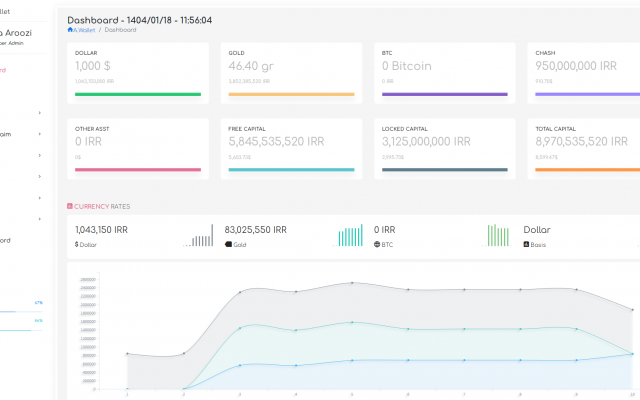This screenshot has width=640, height=400.
Task: Click the dollar sign icon under 1,043,150 IRR
Action: (x=77, y=244)
